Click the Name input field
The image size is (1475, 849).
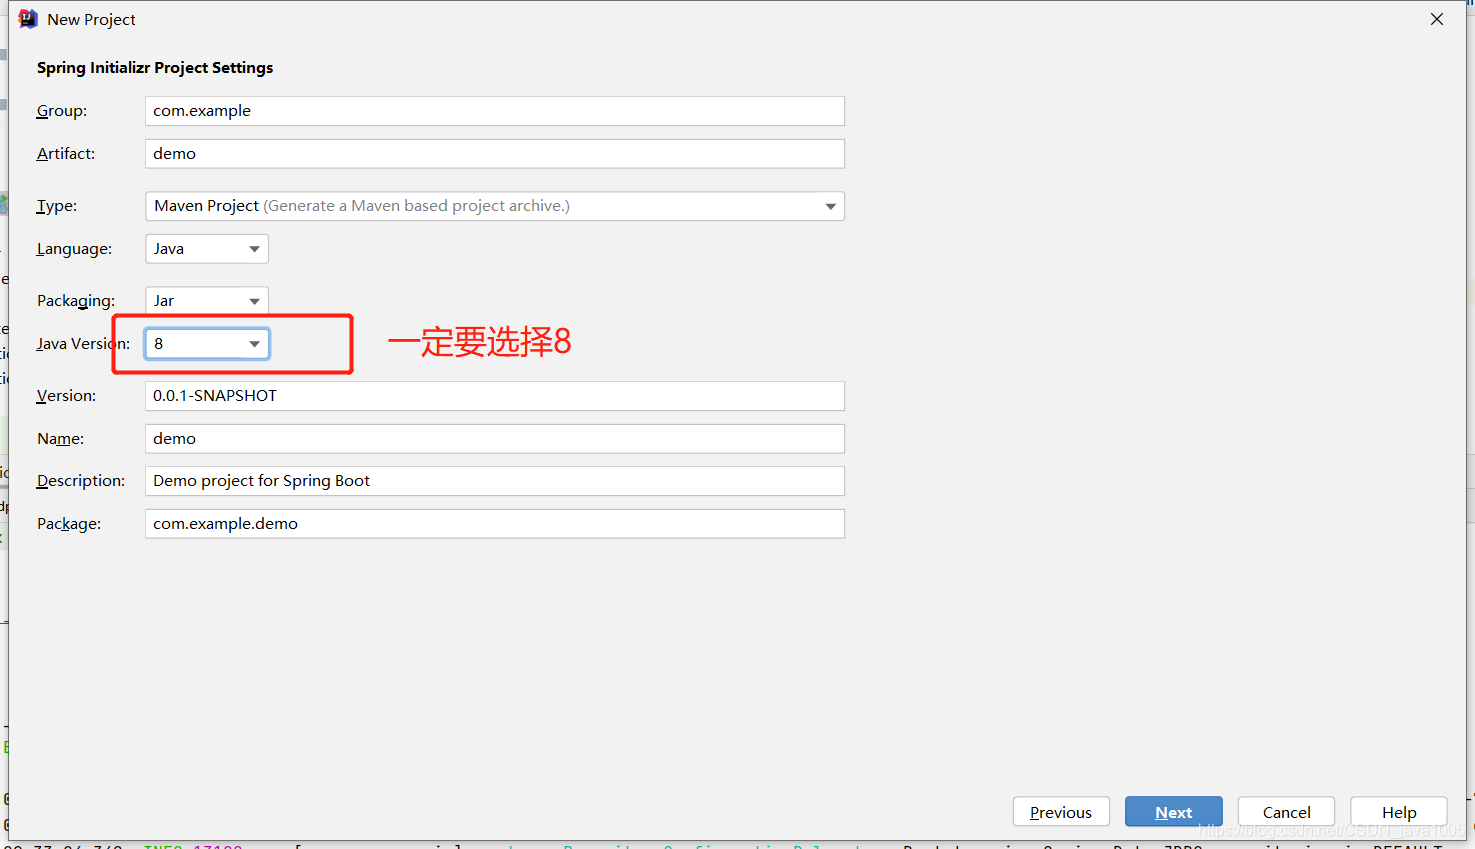(x=495, y=439)
